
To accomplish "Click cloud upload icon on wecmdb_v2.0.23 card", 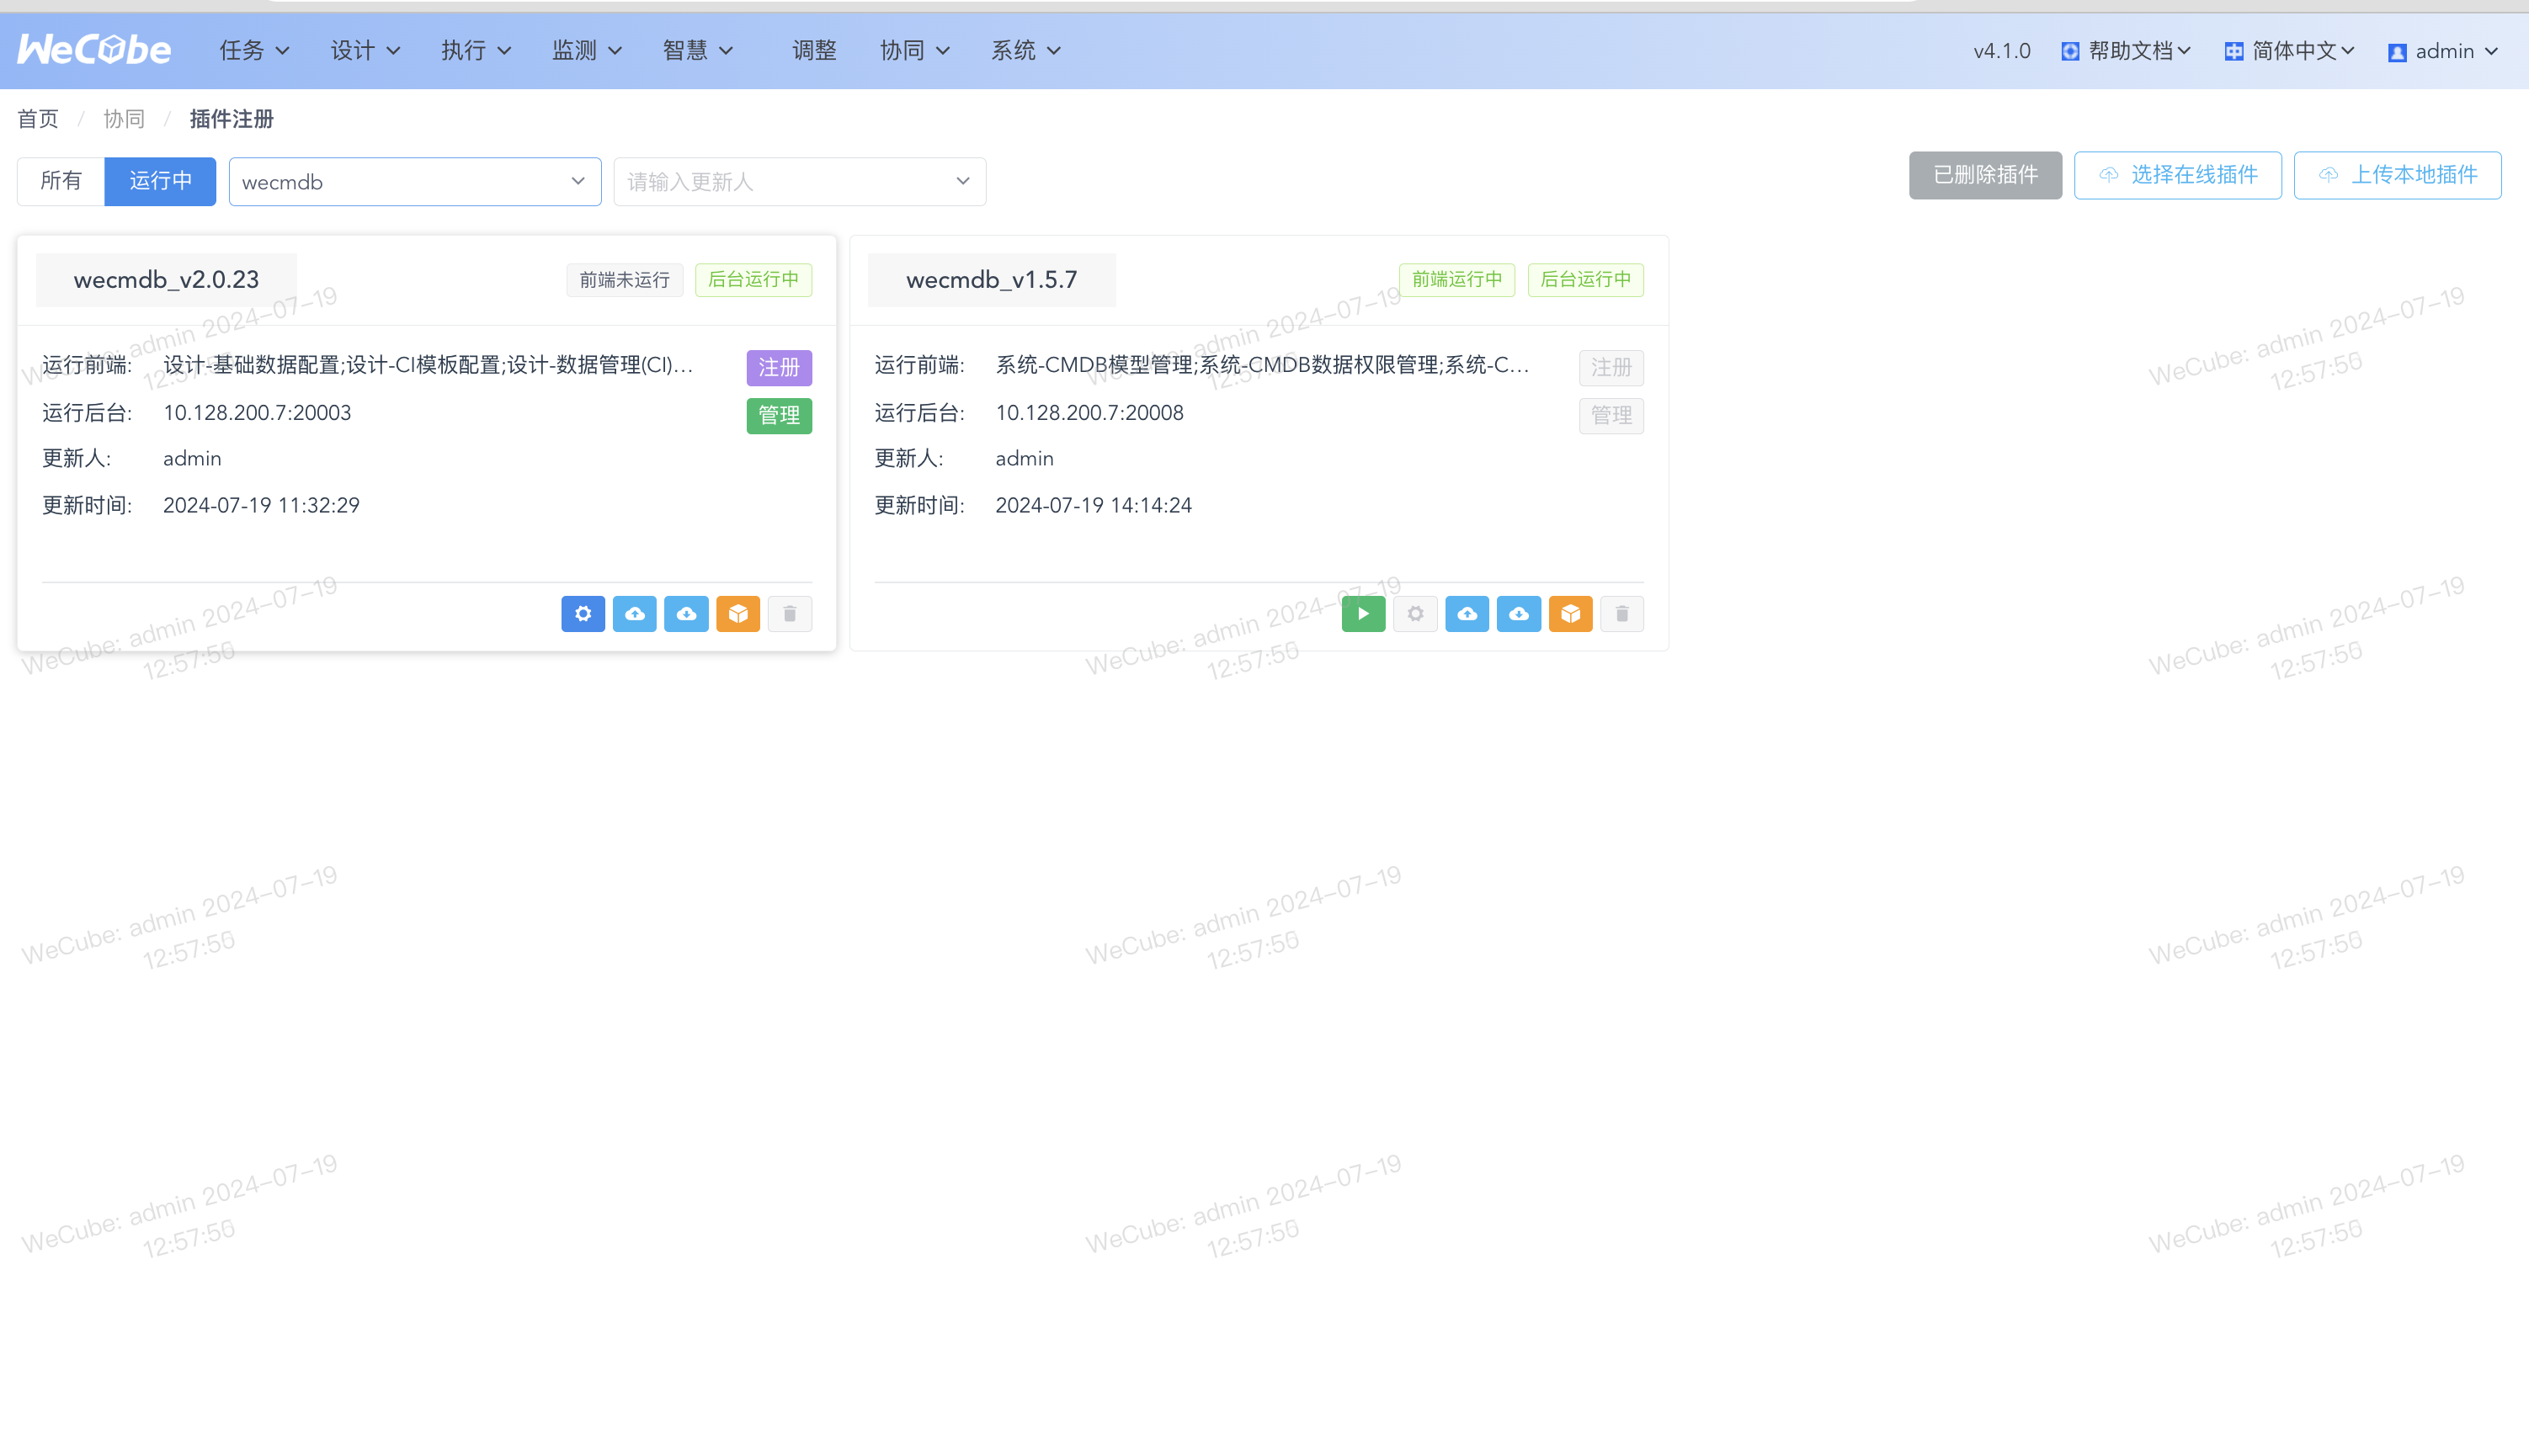I will click(x=635, y=614).
